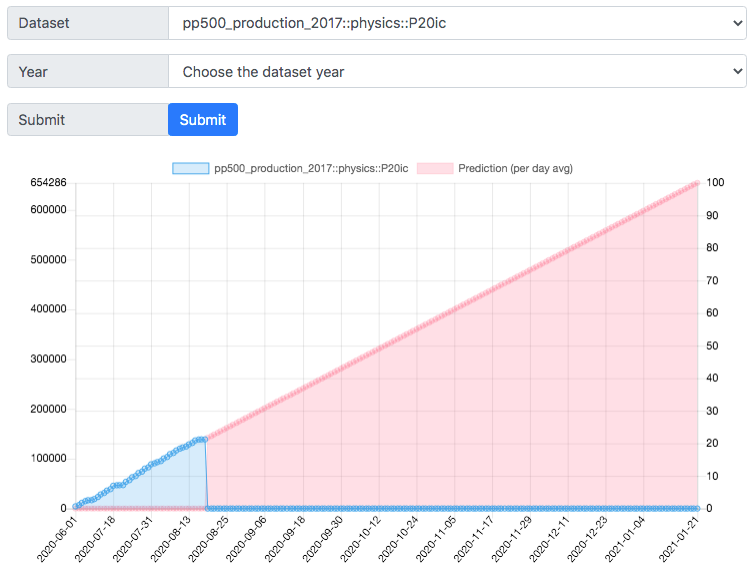Click right axis value 80

coord(712,247)
